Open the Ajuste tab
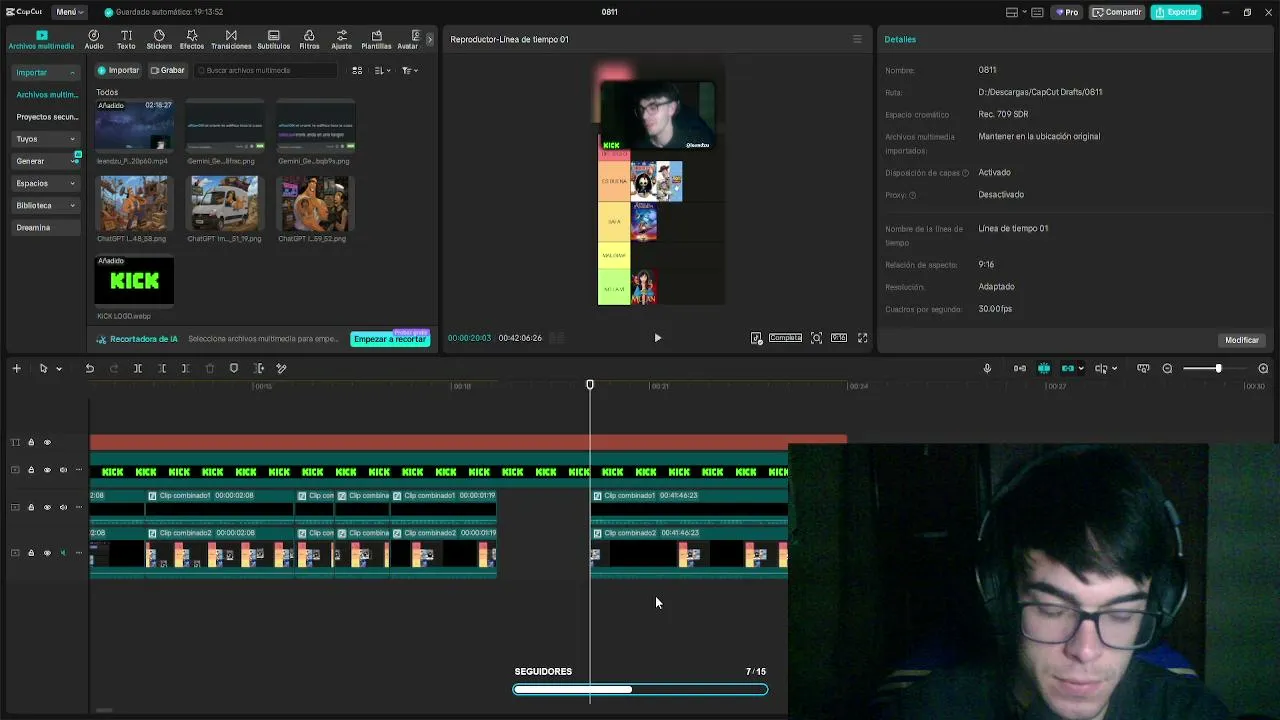 point(342,40)
